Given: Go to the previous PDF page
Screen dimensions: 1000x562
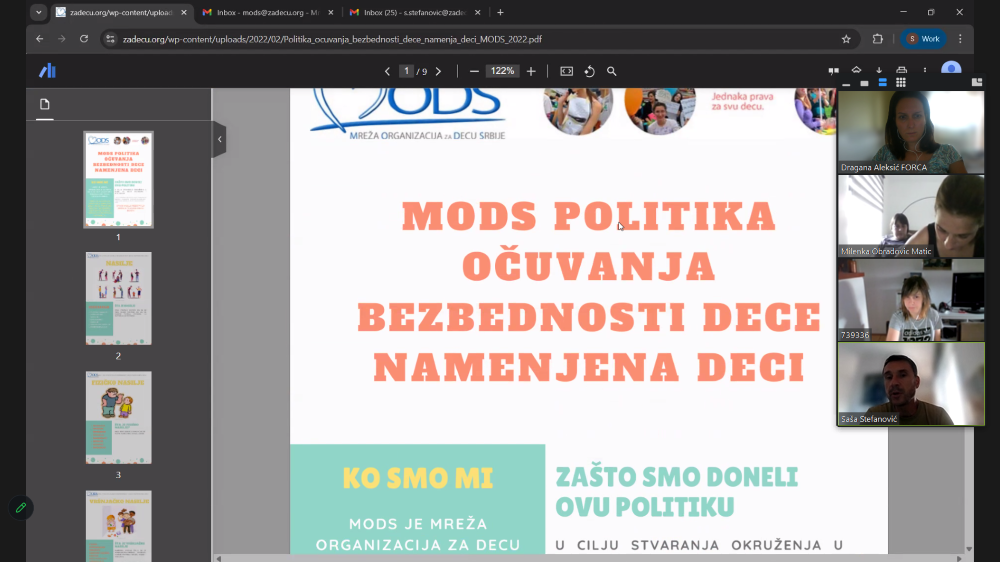Looking at the screenshot, I should coord(387,71).
